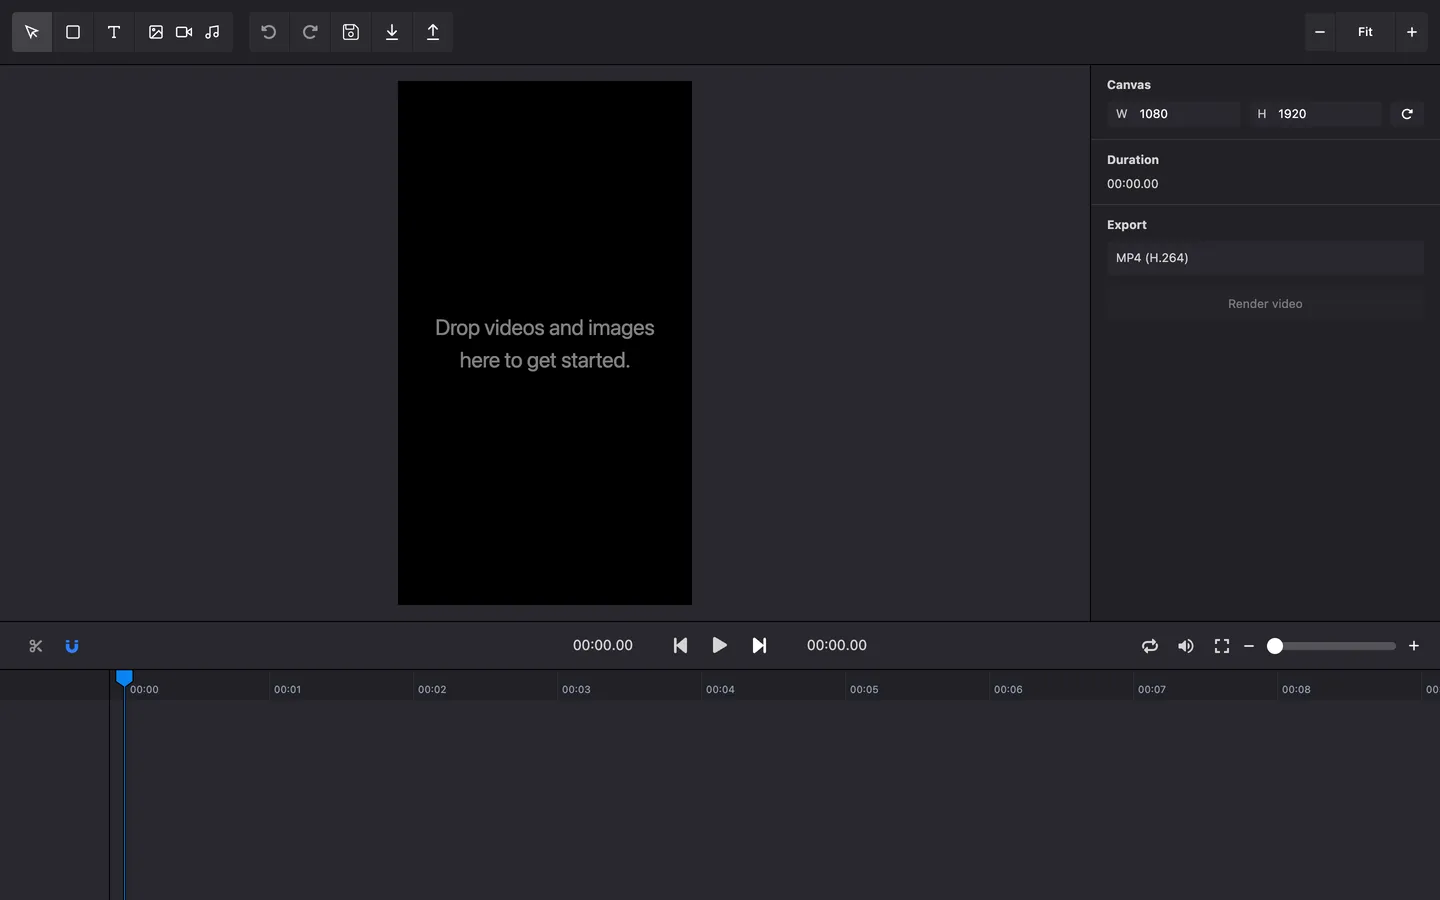Toggle the volume mute speaker icon

pyautogui.click(x=1186, y=646)
